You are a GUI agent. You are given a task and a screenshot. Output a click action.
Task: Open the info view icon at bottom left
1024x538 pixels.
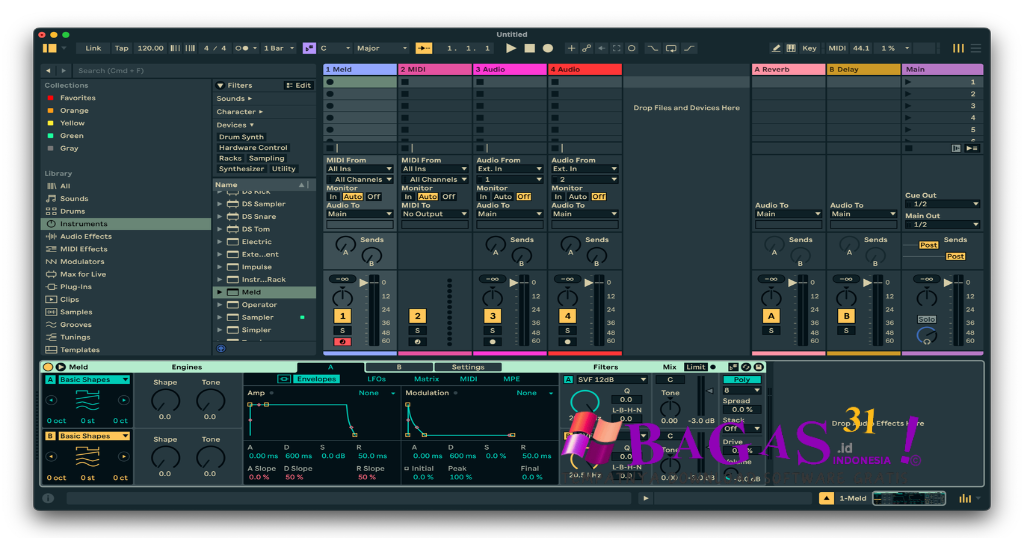pos(48,498)
